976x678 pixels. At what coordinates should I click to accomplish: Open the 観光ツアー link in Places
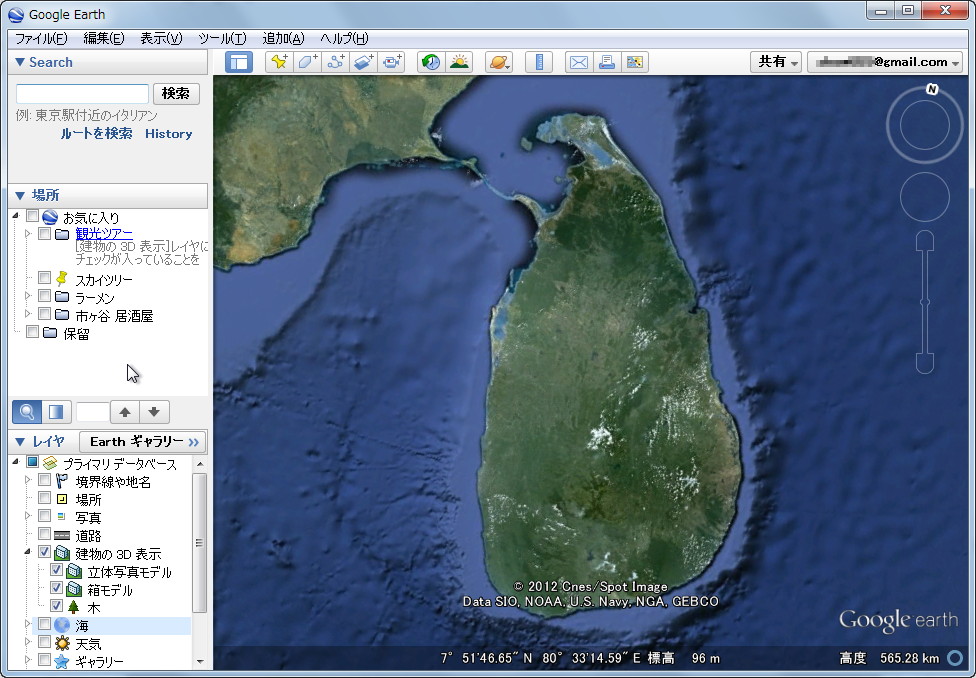coord(103,233)
